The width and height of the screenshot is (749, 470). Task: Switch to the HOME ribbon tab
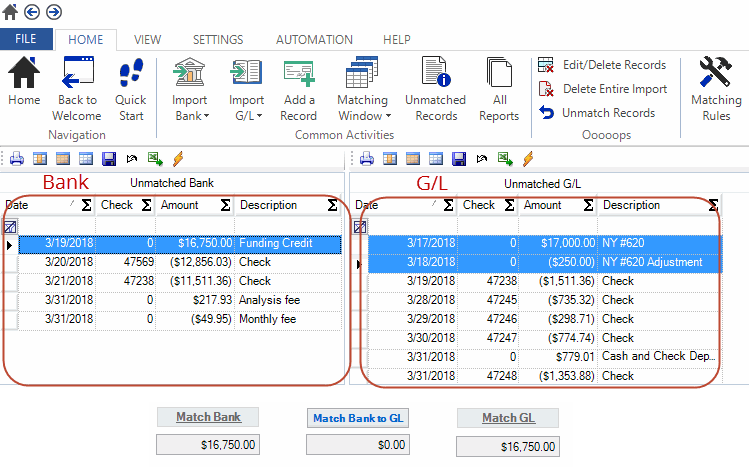pos(86,40)
